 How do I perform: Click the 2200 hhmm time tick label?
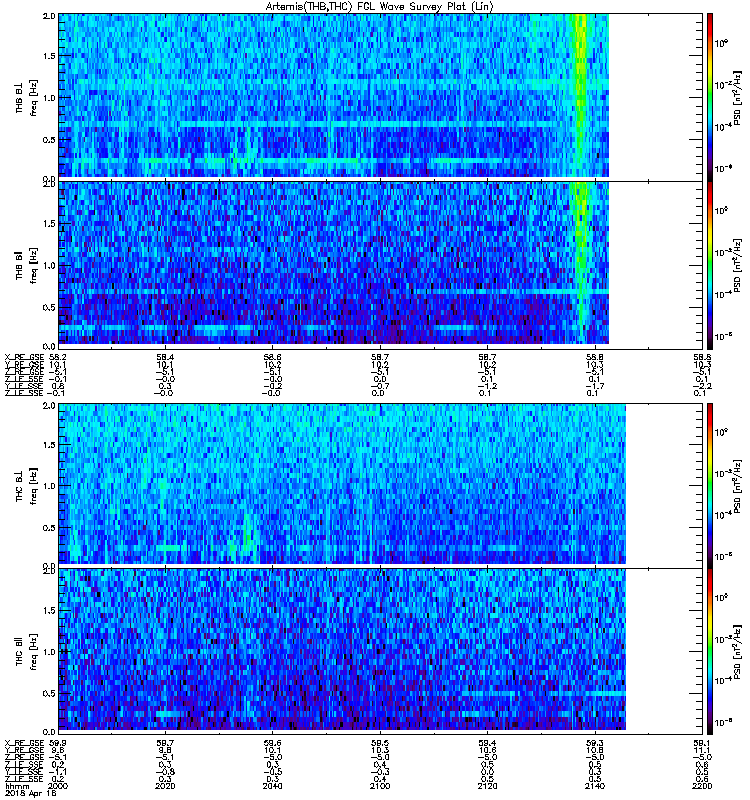click(x=702, y=786)
